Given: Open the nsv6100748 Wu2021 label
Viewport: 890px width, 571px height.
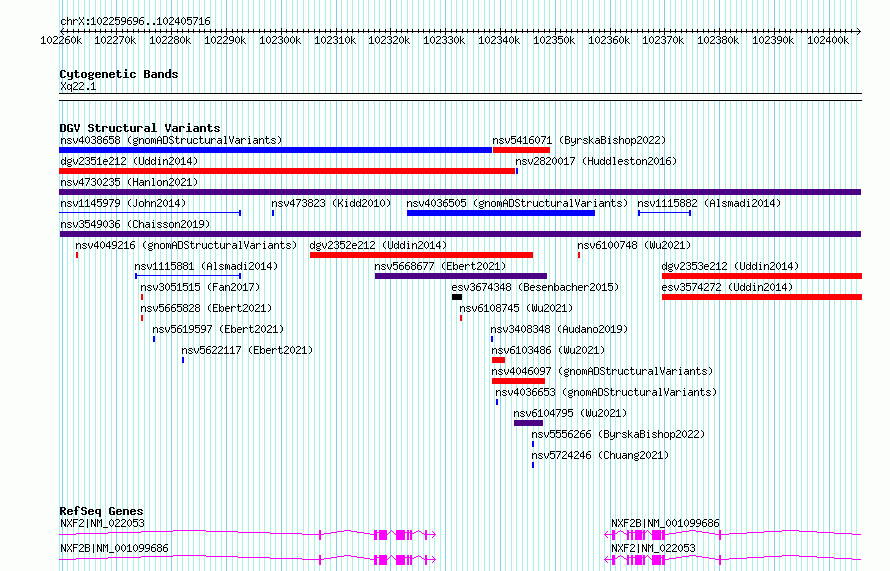Looking at the screenshot, I should [634, 245].
